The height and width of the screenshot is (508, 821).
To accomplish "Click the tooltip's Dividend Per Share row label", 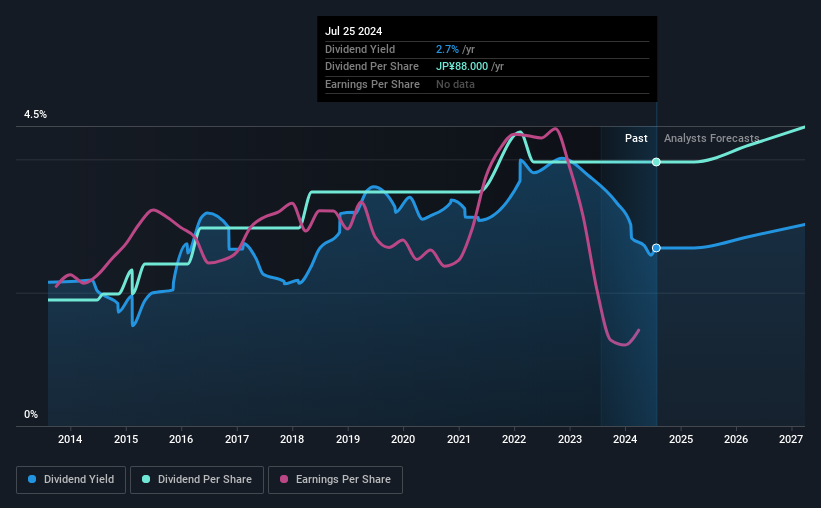I will (x=372, y=67).
